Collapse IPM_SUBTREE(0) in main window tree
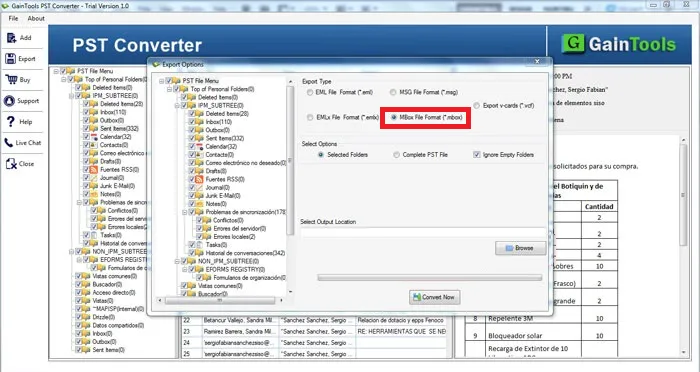700x372 pixels. (71, 96)
